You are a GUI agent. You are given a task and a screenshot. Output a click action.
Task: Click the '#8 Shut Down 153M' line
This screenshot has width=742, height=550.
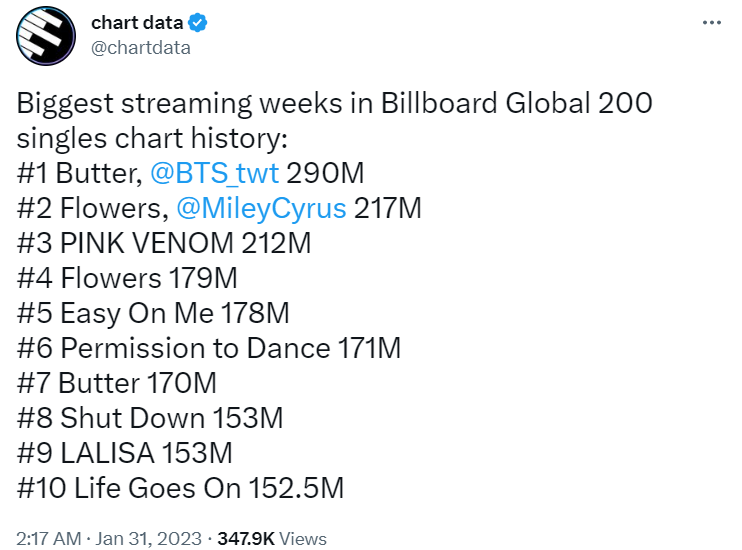[x=150, y=418]
